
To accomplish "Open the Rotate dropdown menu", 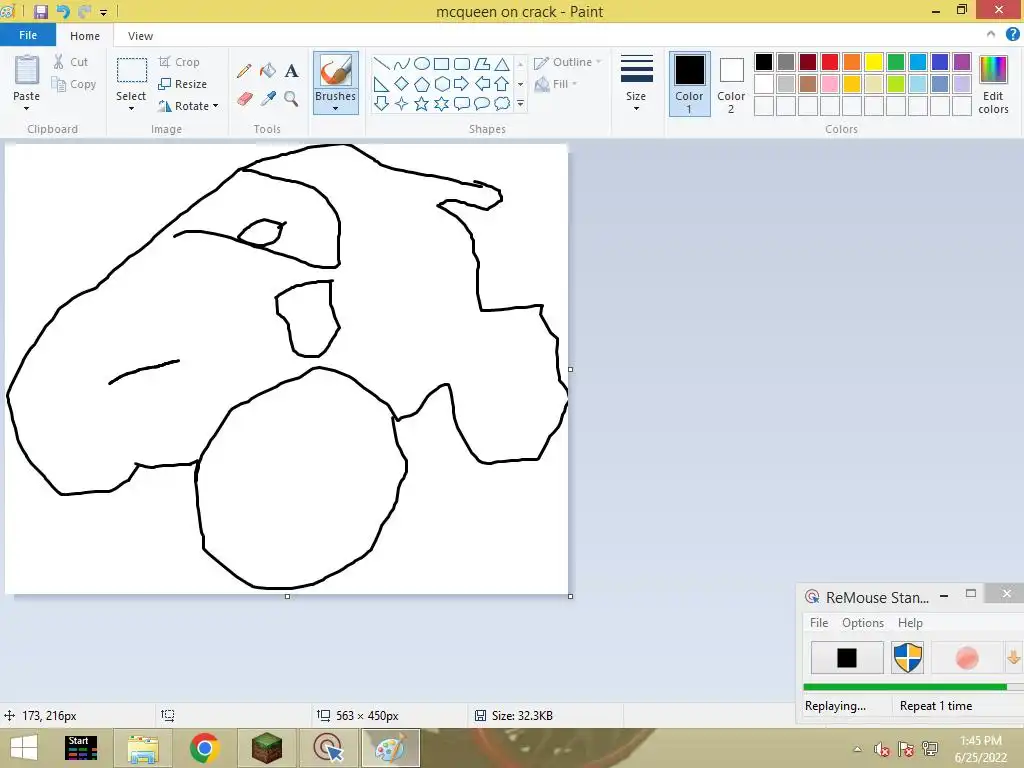I will click(188, 106).
